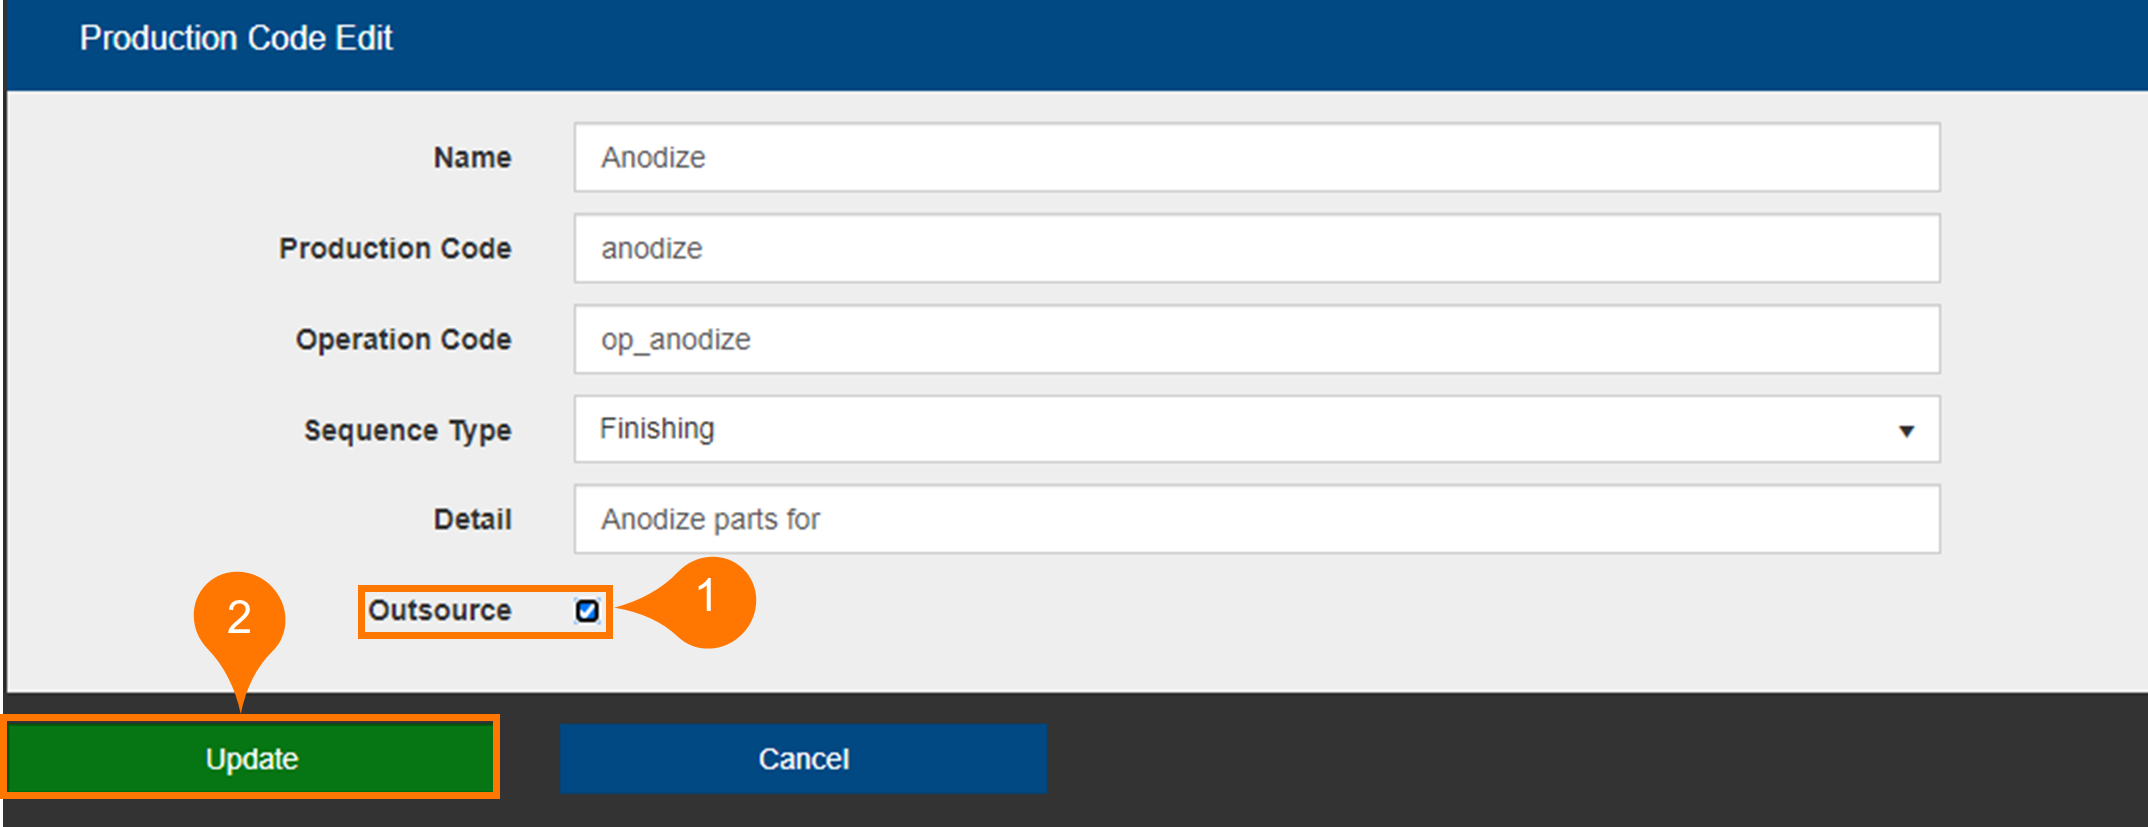Click the Name field label
The height and width of the screenshot is (827, 2148).
[x=472, y=157]
